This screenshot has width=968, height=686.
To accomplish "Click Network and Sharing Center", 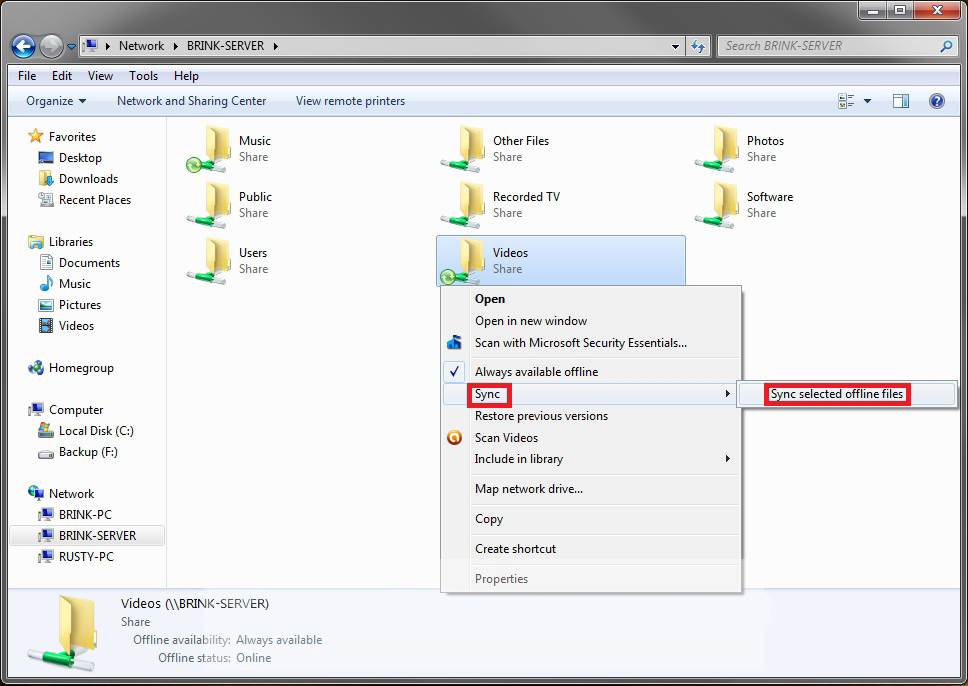I will [x=191, y=101].
